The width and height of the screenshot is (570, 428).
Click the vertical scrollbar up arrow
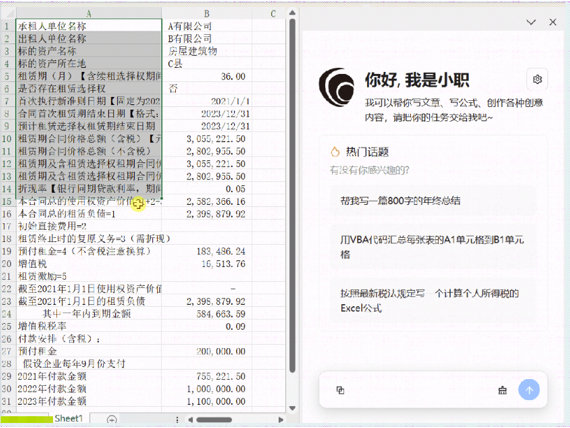[x=292, y=13]
